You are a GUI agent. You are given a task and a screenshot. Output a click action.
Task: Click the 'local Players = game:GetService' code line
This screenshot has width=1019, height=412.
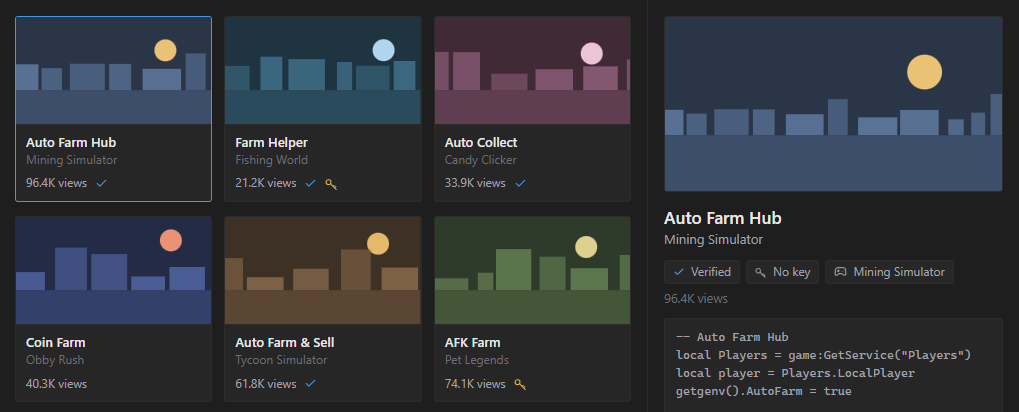[x=823, y=355]
